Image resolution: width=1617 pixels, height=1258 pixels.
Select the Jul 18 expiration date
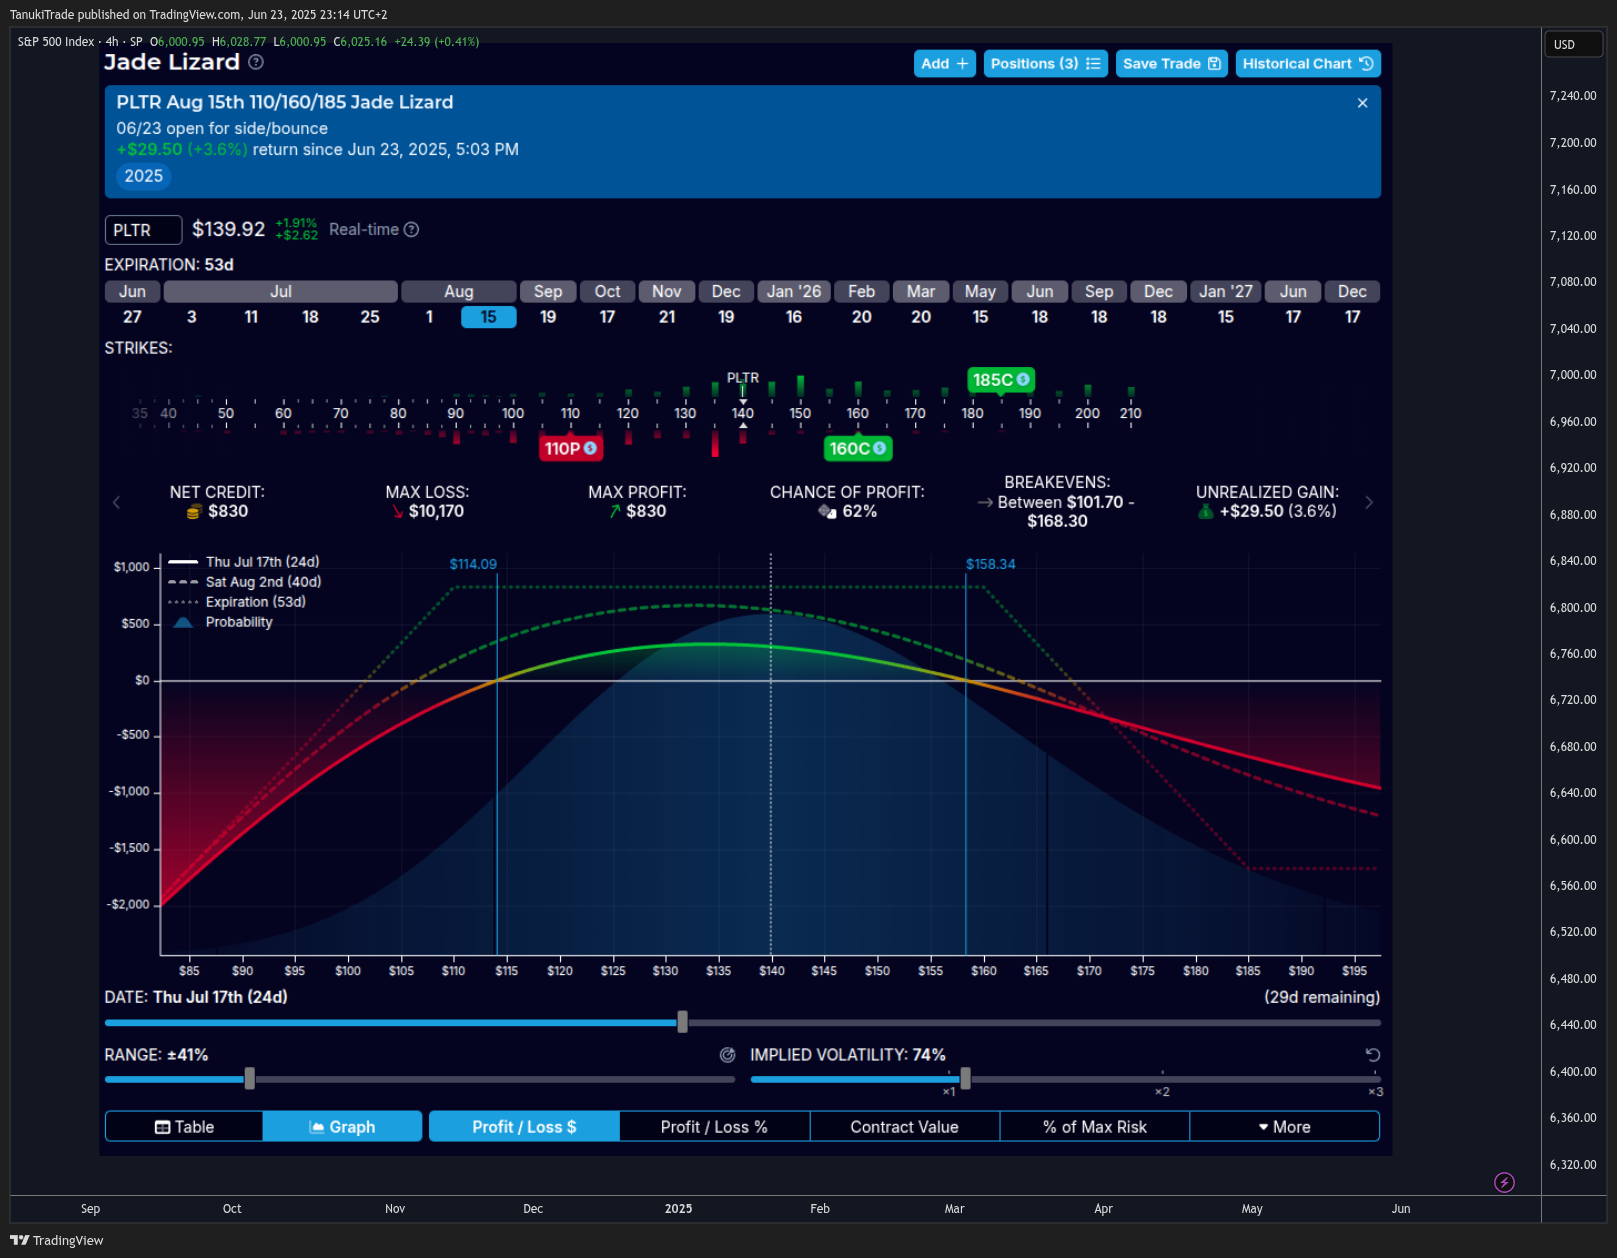click(310, 317)
